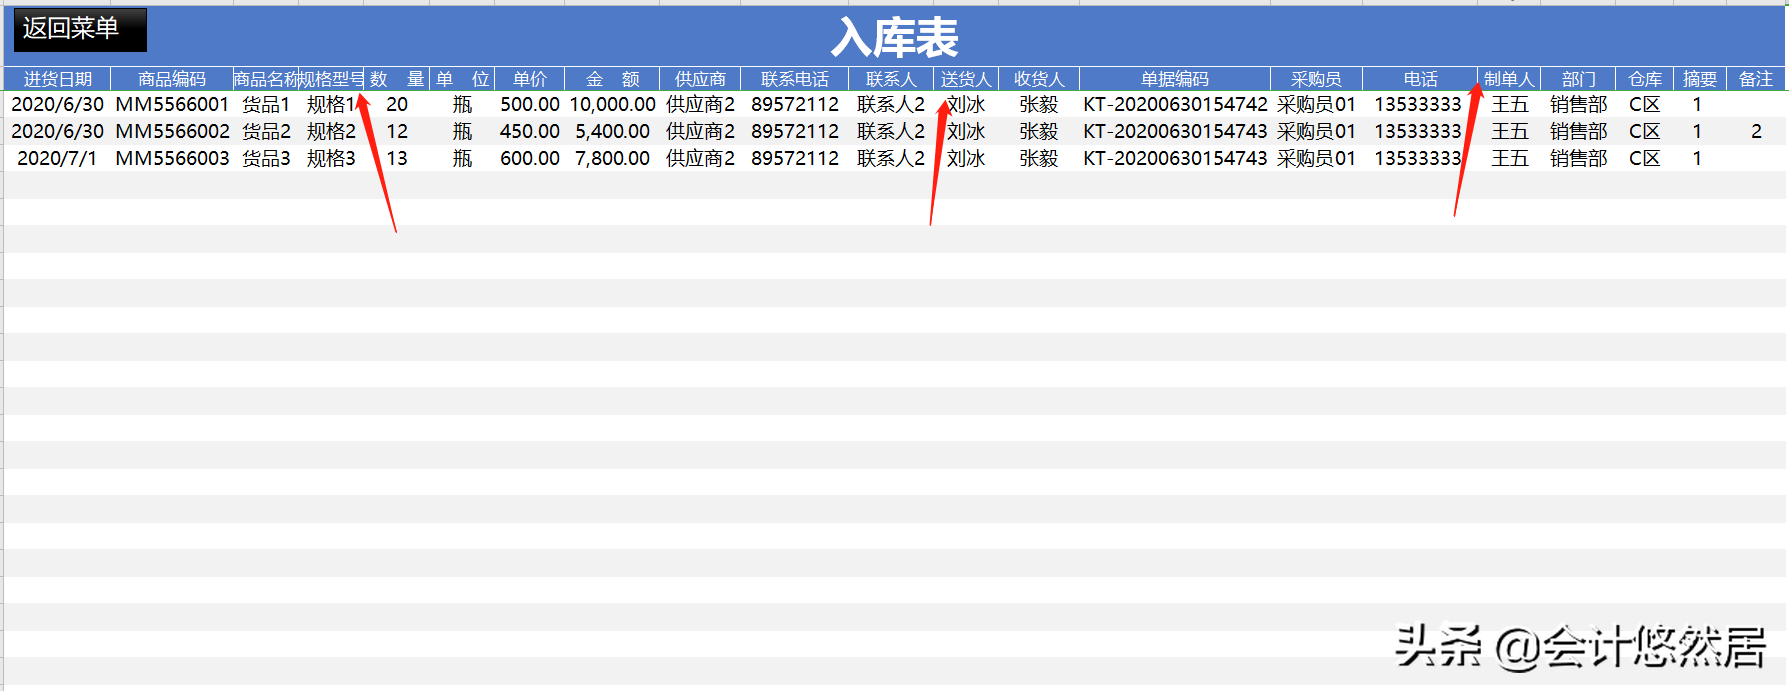
Task: Select the 货品2 cell
Action: click(266, 131)
